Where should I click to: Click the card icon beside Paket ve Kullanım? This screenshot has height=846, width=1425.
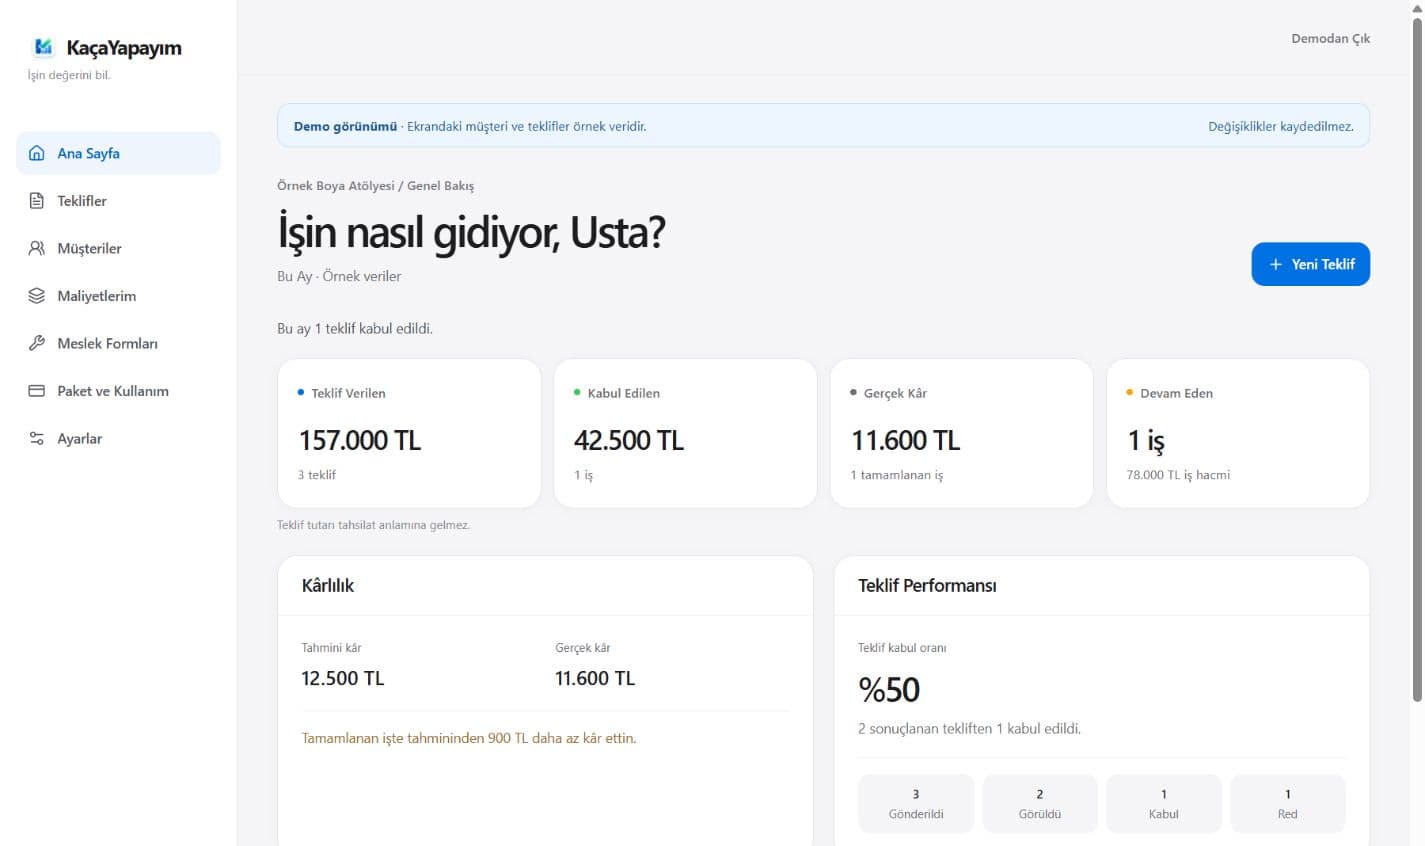tap(37, 391)
